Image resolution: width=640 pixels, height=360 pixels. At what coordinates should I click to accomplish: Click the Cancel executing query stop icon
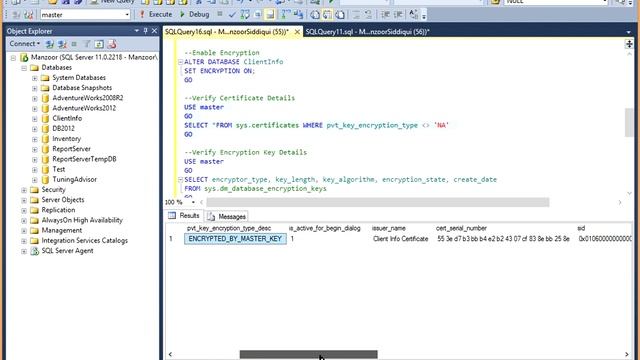[220, 14]
